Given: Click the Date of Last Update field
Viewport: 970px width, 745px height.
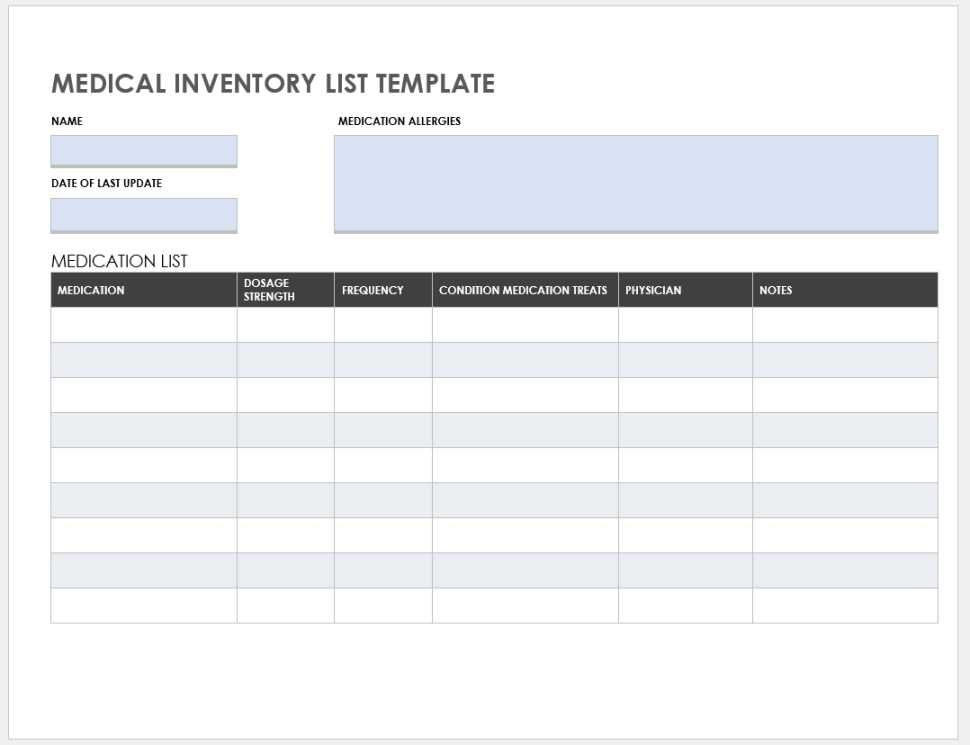Looking at the screenshot, I should coord(144,214).
